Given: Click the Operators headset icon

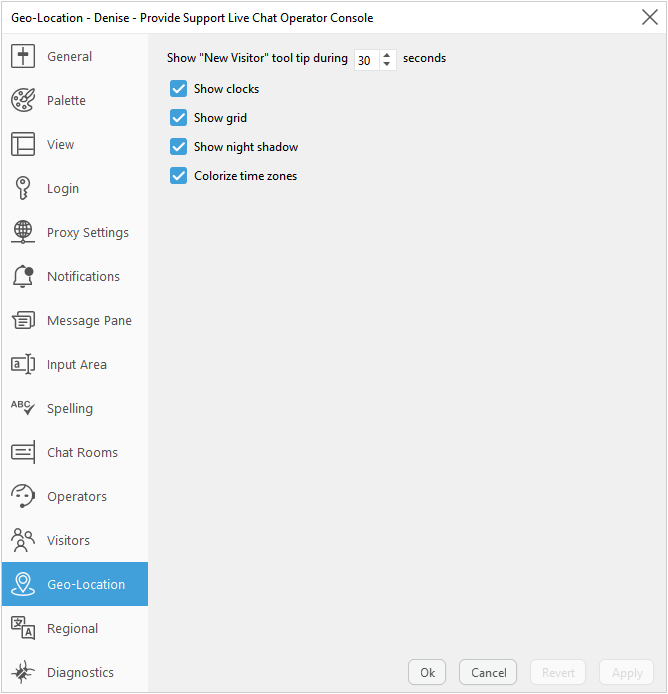Looking at the screenshot, I should coord(23,497).
